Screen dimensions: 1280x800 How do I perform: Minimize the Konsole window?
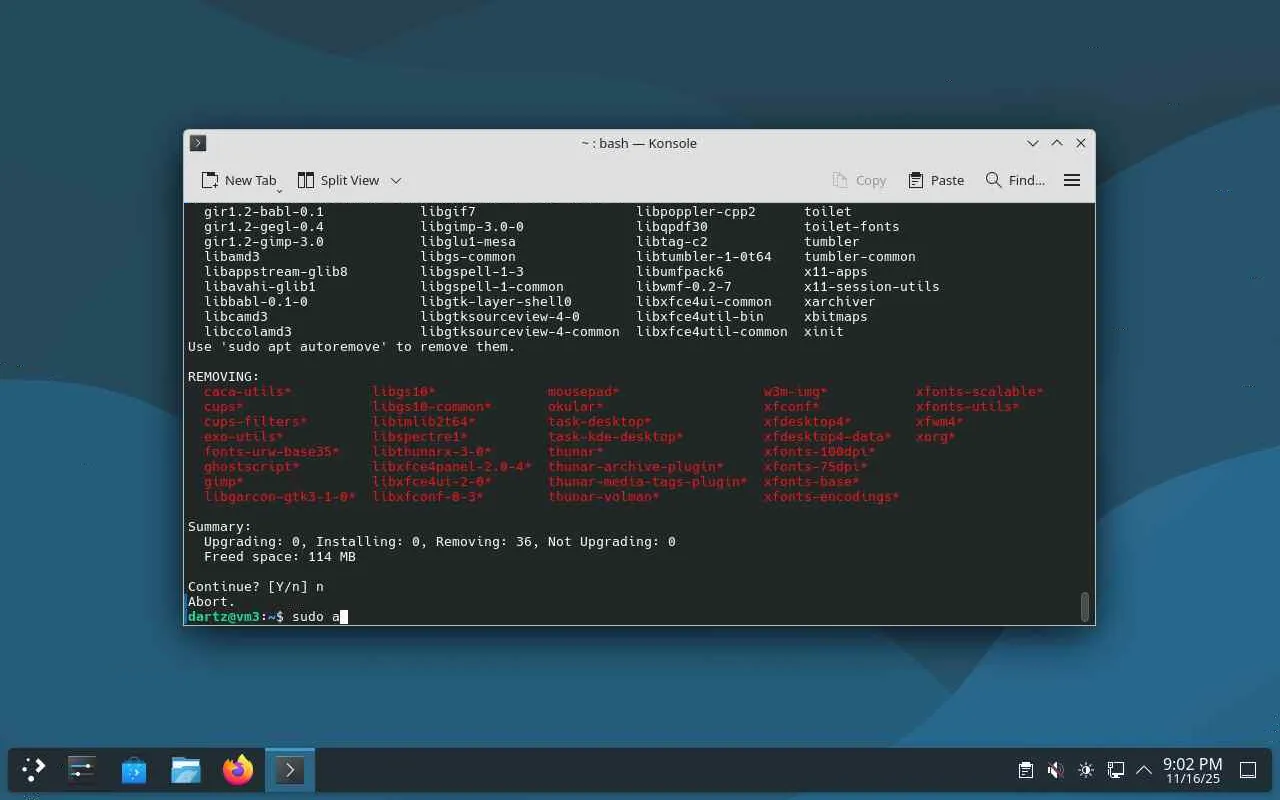tap(1033, 143)
